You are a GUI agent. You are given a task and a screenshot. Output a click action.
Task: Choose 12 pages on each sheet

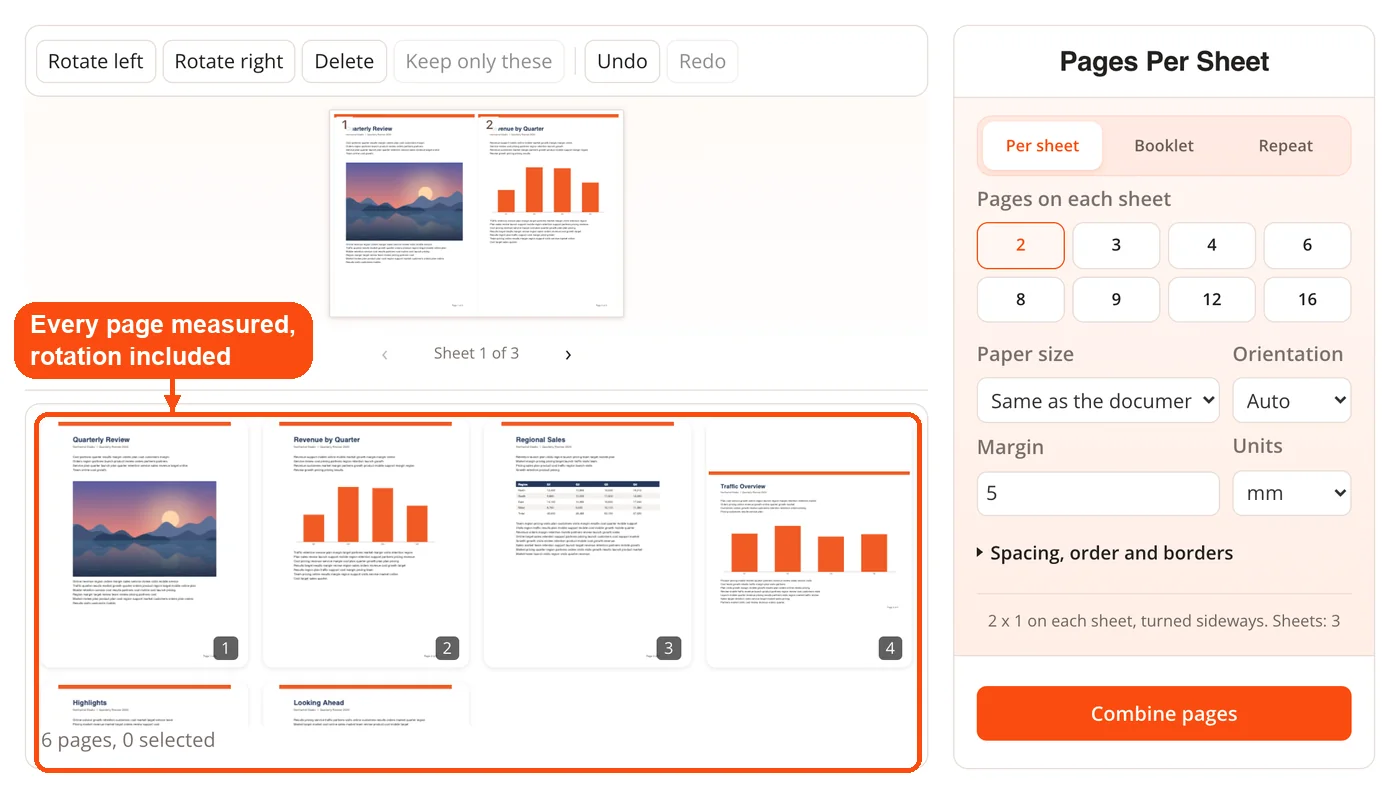pyautogui.click(x=1212, y=299)
